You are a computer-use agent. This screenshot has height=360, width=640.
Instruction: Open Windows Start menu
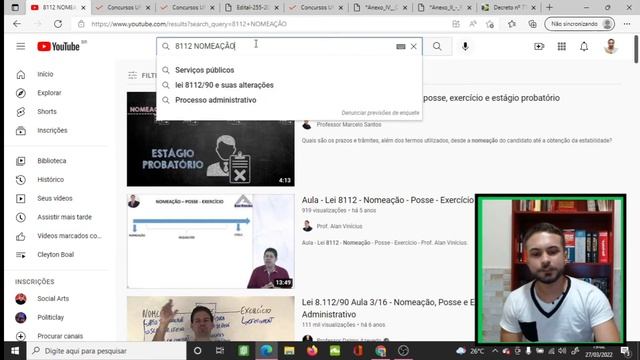15,351
